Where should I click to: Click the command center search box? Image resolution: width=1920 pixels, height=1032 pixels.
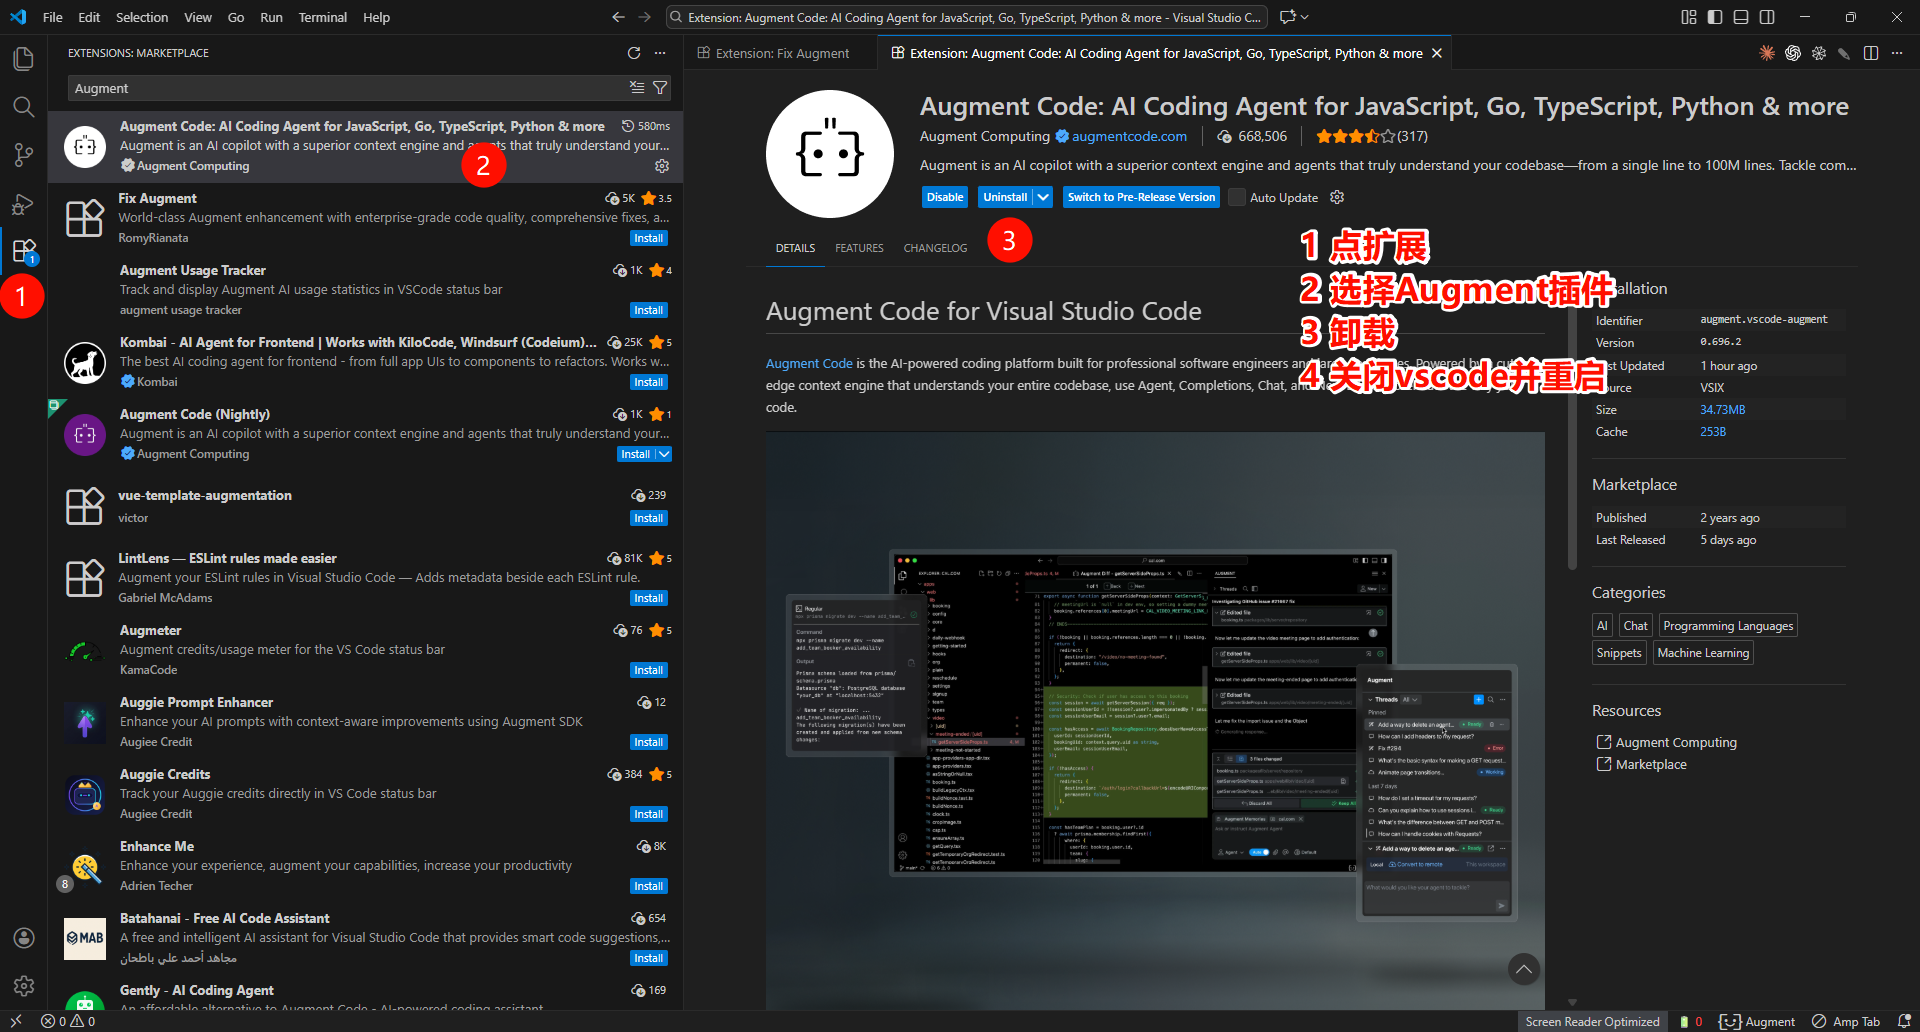tap(966, 17)
